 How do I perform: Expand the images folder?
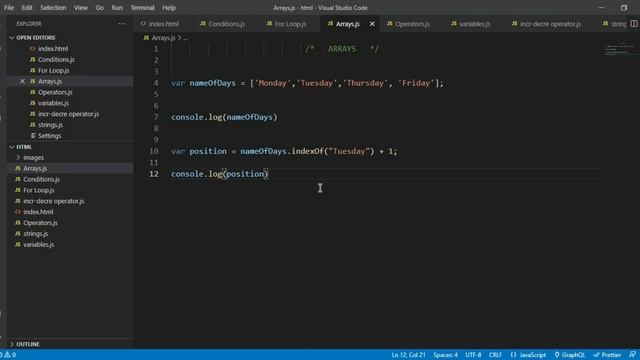[x=18, y=157]
